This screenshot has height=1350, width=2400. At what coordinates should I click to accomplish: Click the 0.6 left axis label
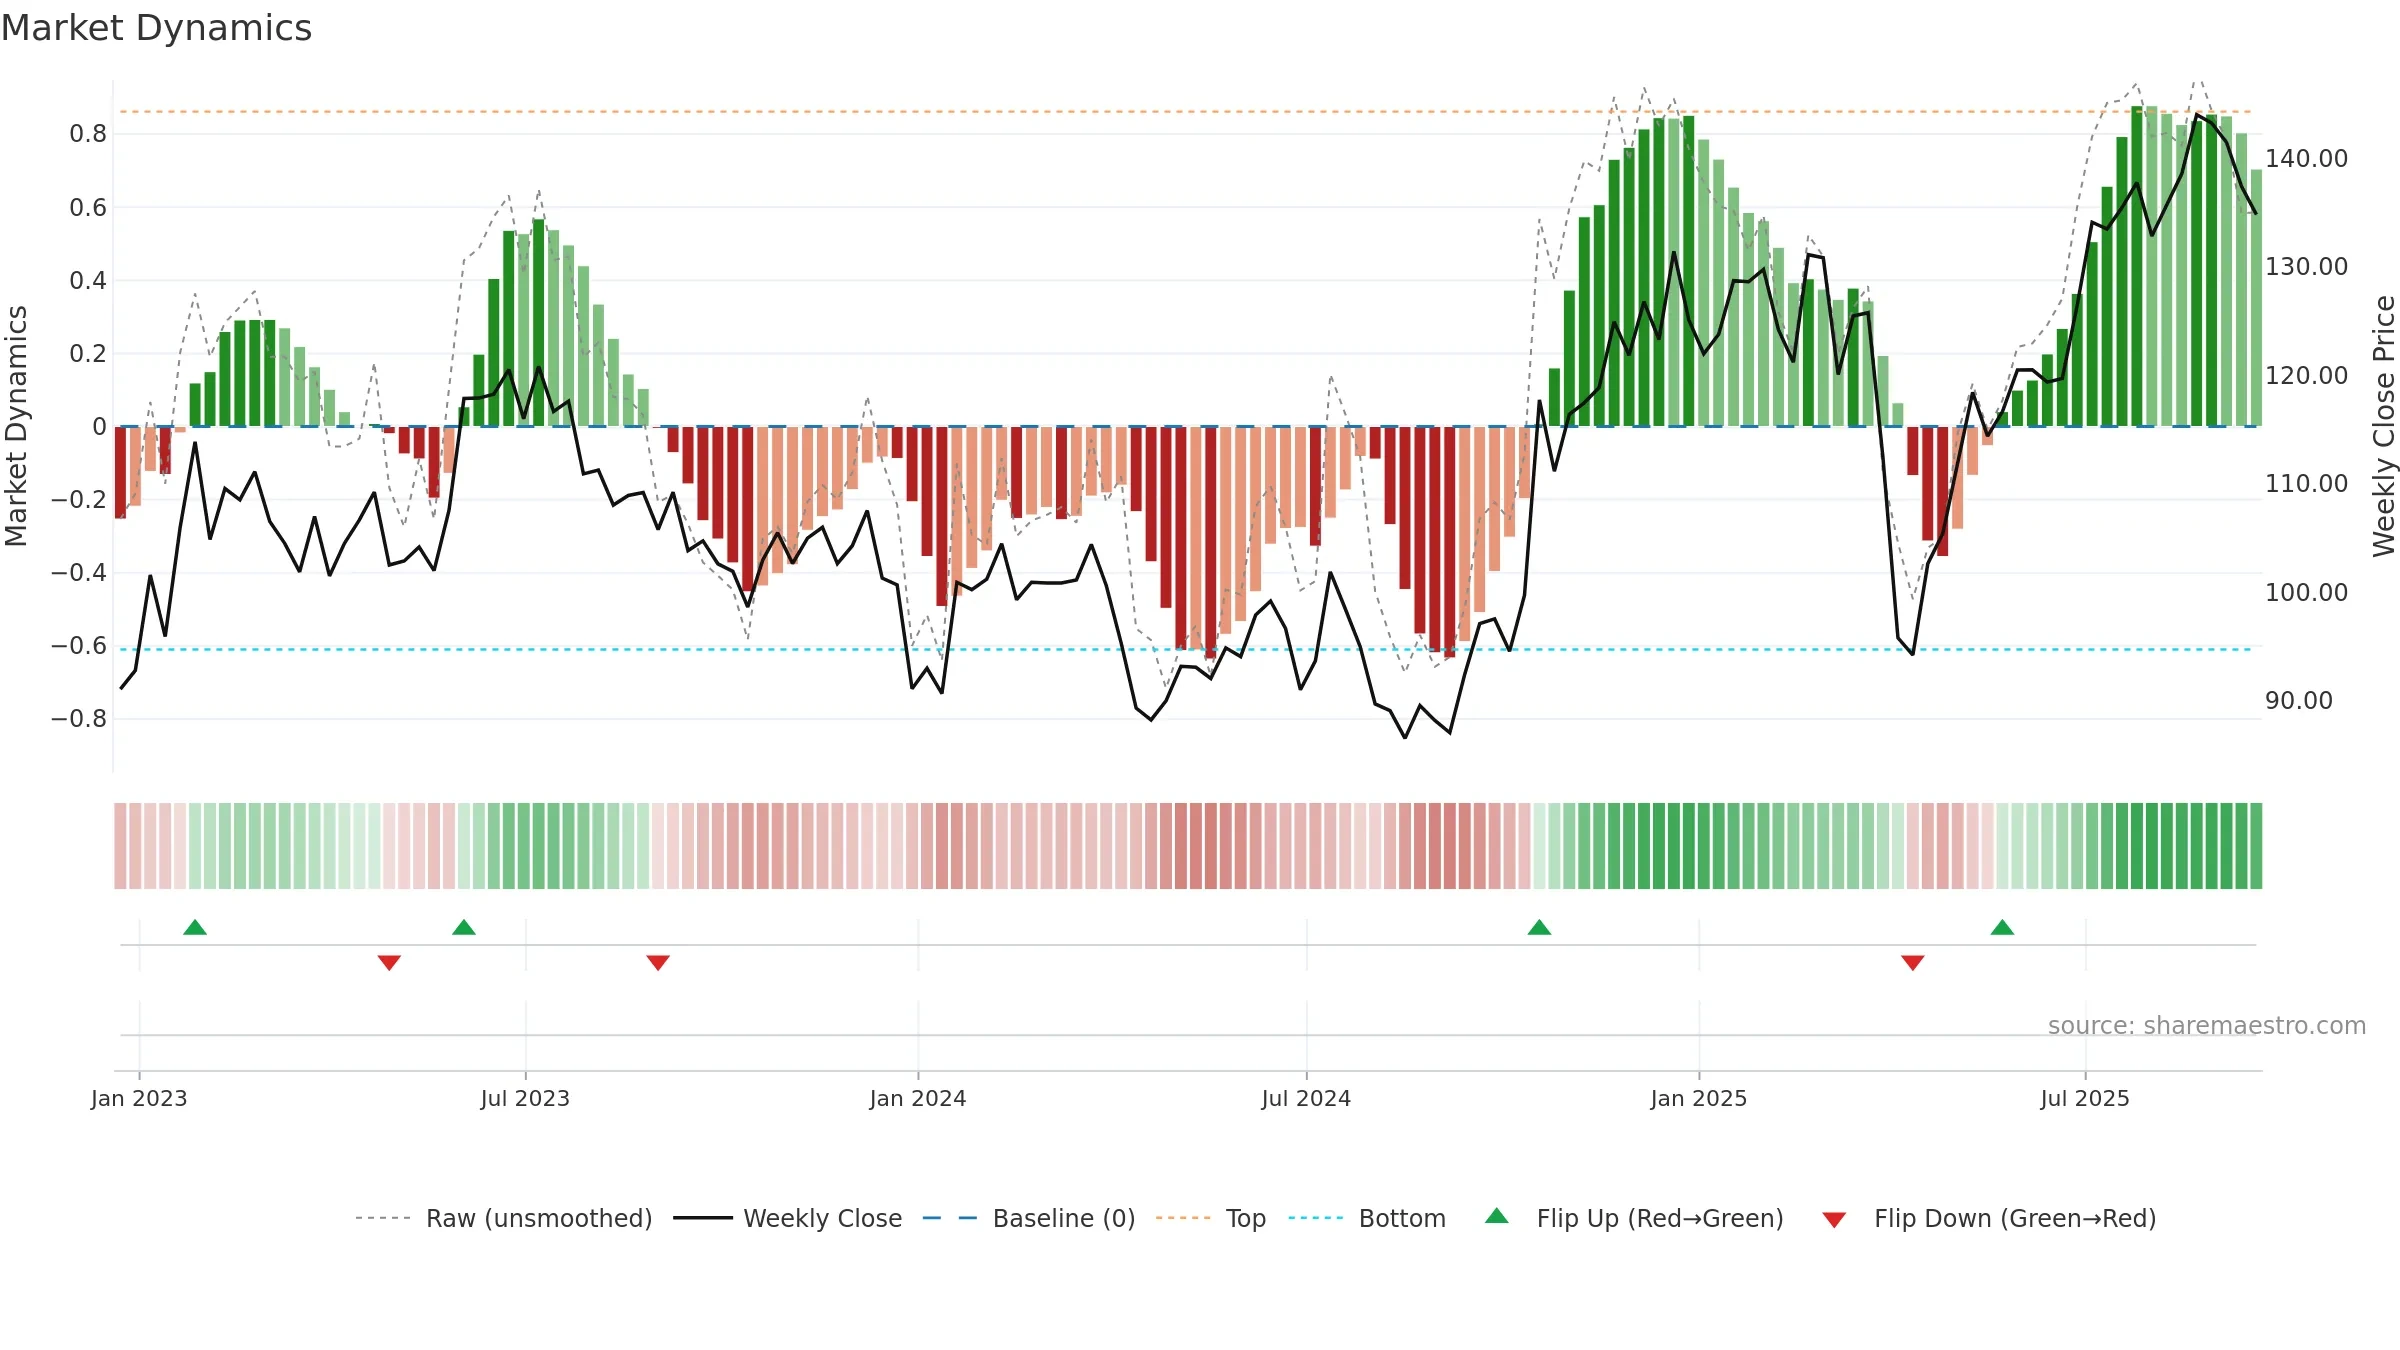pyautogui.click(x=88, y=208)
